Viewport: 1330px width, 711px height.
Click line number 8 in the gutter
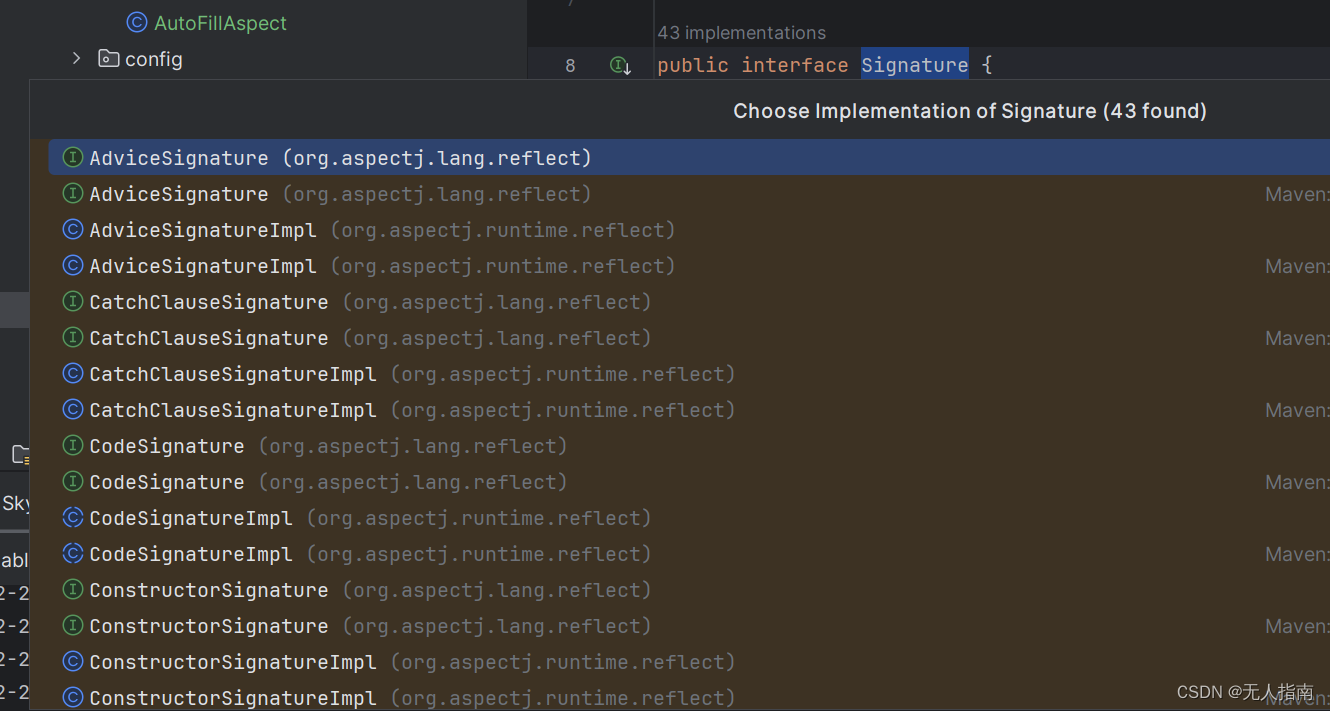pos(570,64)
